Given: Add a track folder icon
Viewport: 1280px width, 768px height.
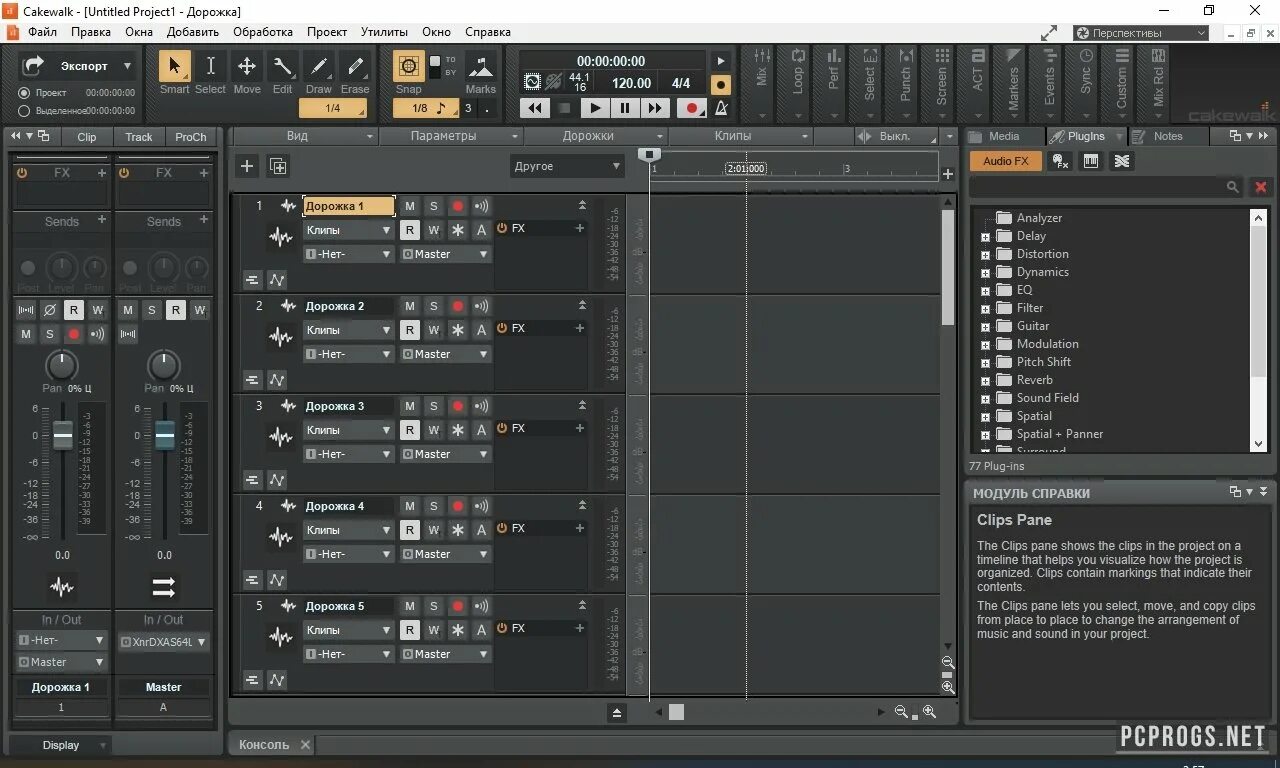Looking at the screenshot, I should point(278,166).
